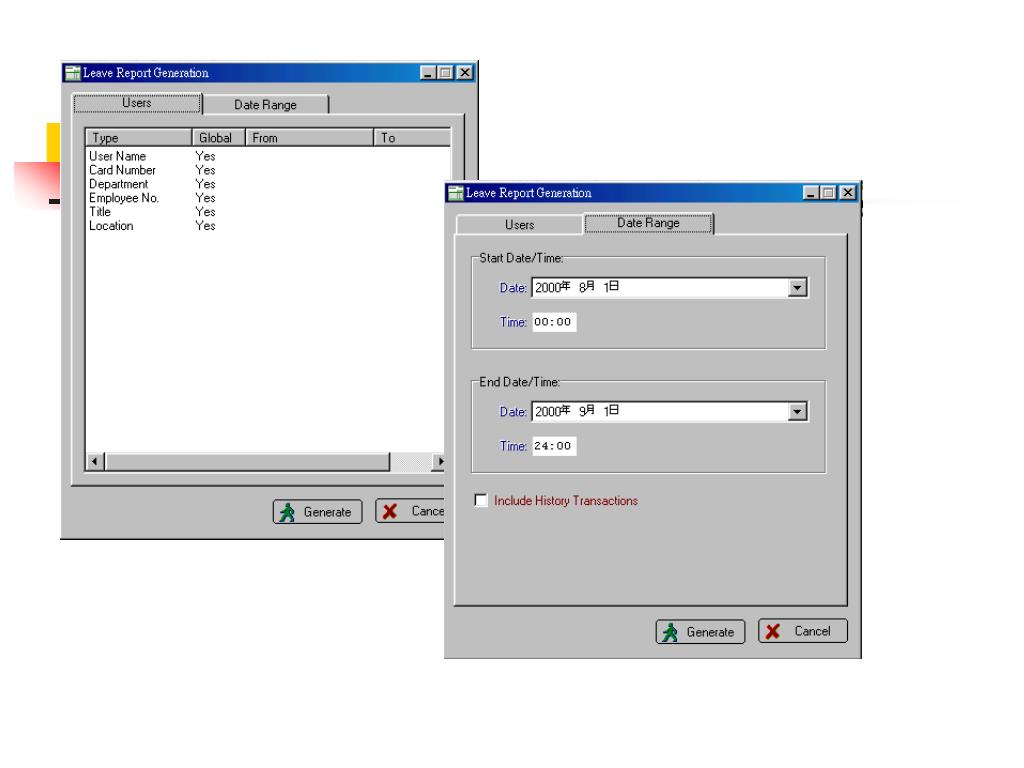Select the Employee No. row in the list

click(x=268, y=198)
